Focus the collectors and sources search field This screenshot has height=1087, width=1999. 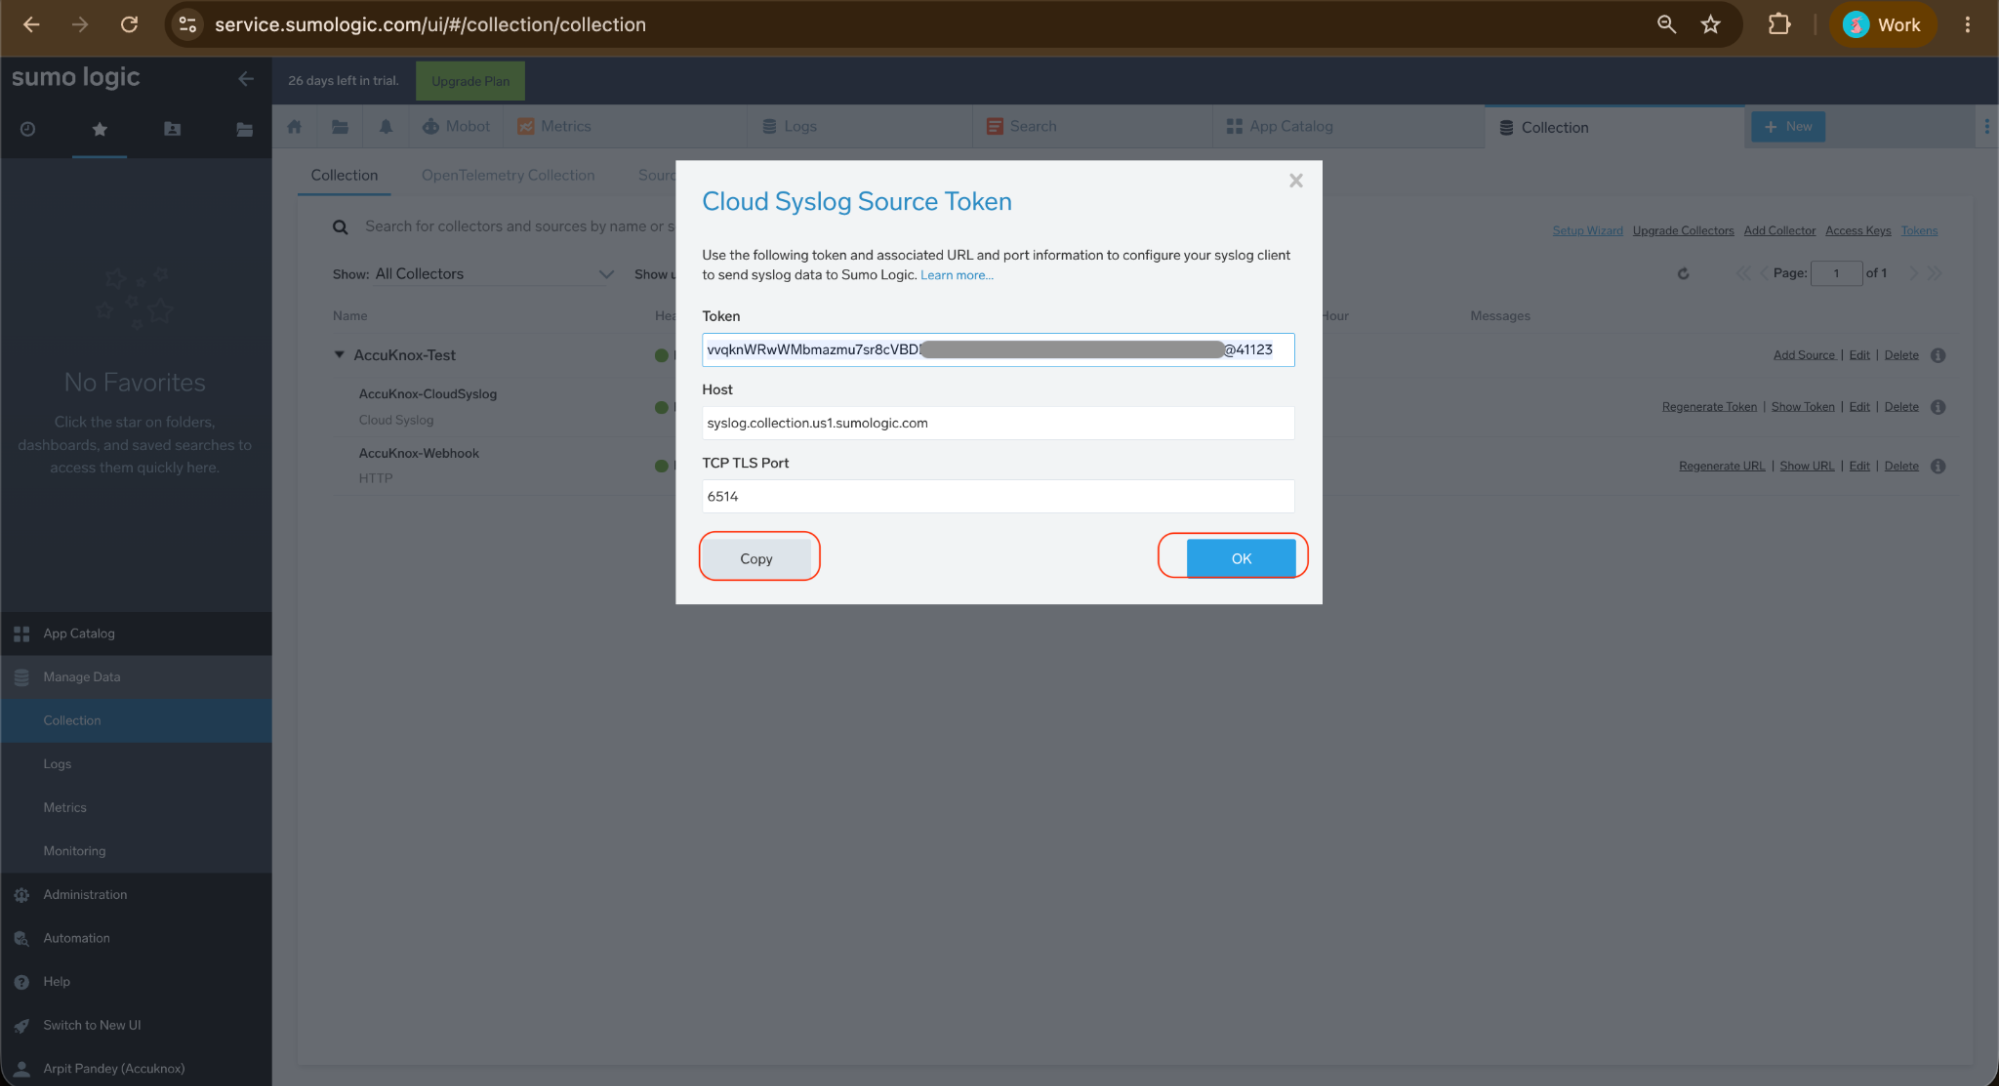520,226
